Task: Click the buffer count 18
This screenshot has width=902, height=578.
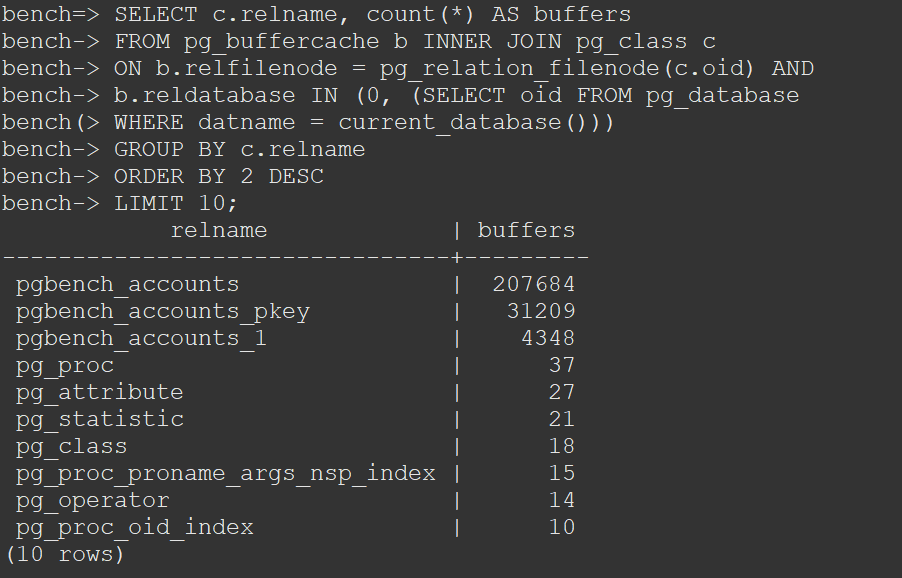Action: coord(561,446)
